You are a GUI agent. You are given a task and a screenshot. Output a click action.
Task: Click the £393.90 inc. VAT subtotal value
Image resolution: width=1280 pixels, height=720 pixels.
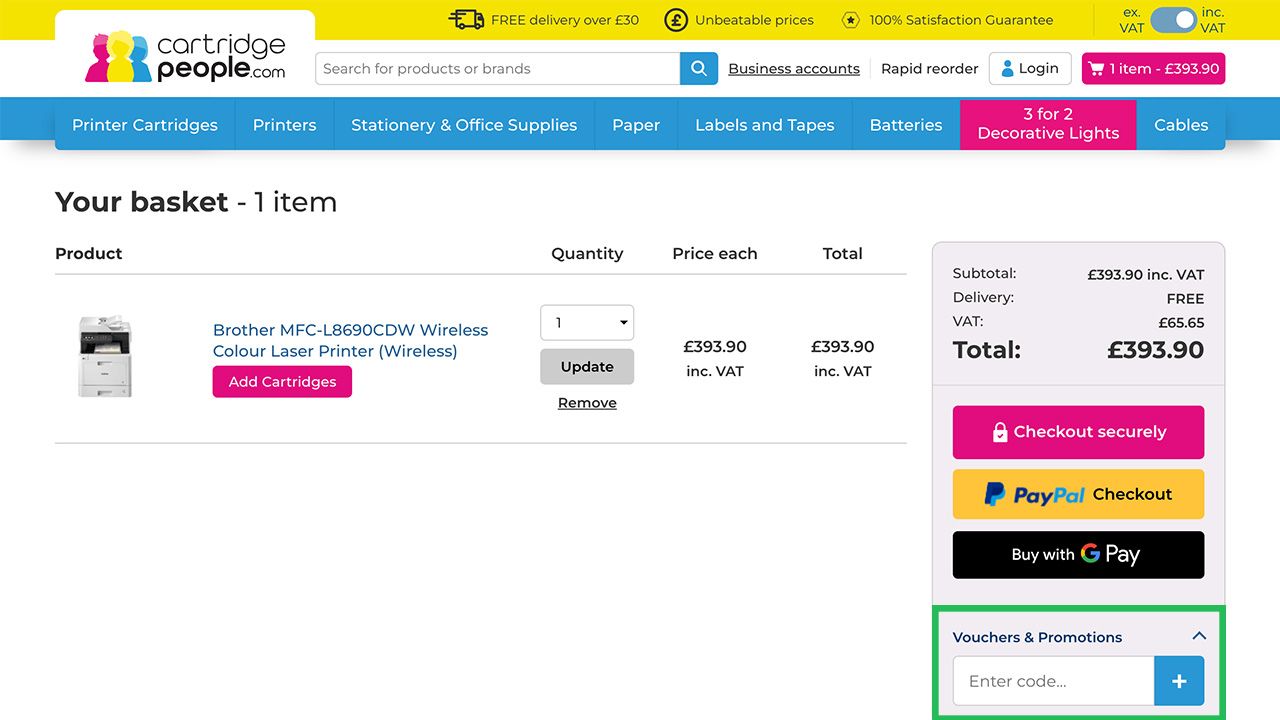coord(1146,275)
